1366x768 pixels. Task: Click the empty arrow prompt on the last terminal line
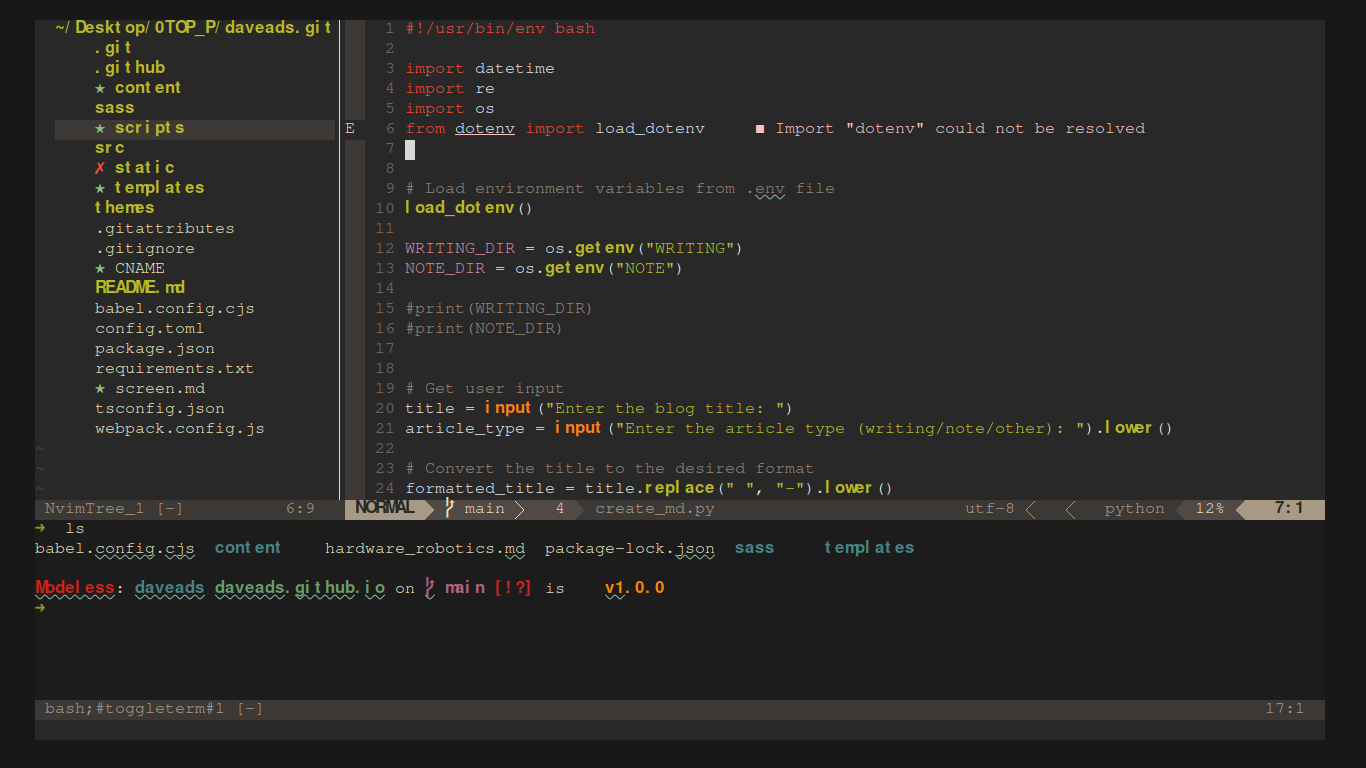[40, 608]
